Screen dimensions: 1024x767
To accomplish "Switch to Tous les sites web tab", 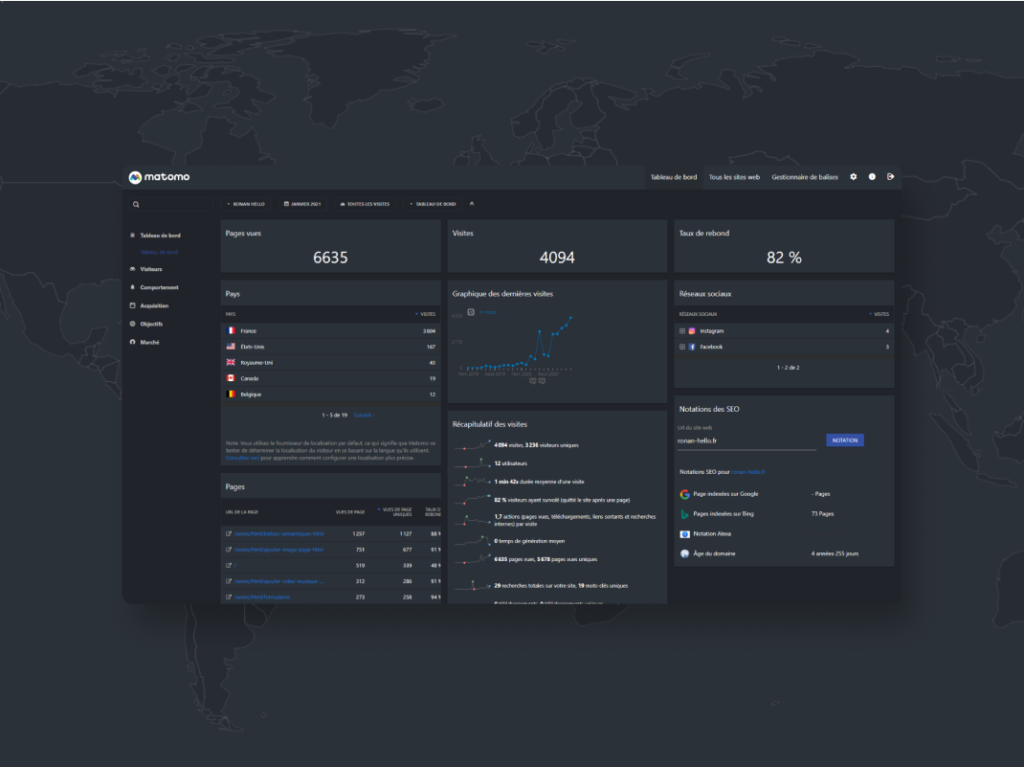I will (x=734, y=177).
